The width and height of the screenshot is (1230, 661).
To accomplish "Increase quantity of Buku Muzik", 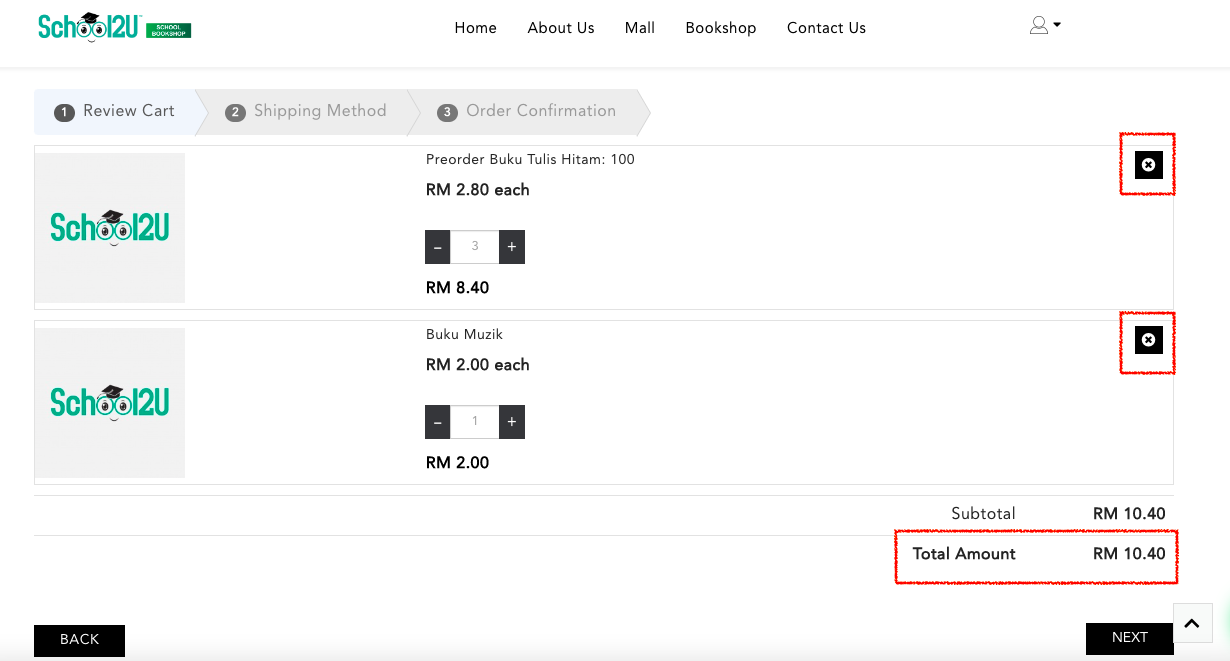I will click(511, 422).
